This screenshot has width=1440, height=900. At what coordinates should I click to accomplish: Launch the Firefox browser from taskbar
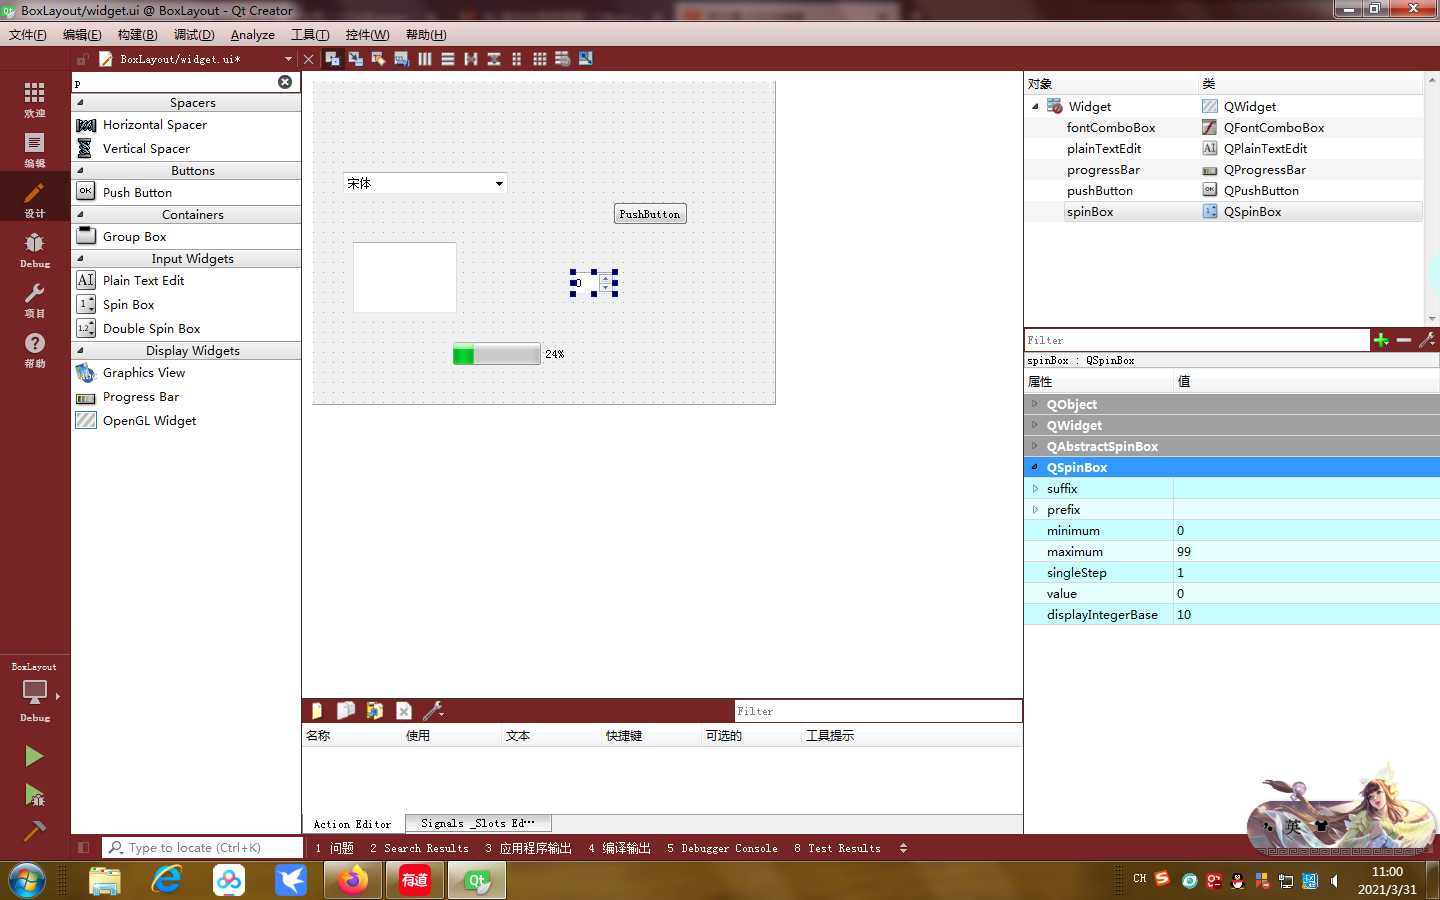[x=352, y=881]
